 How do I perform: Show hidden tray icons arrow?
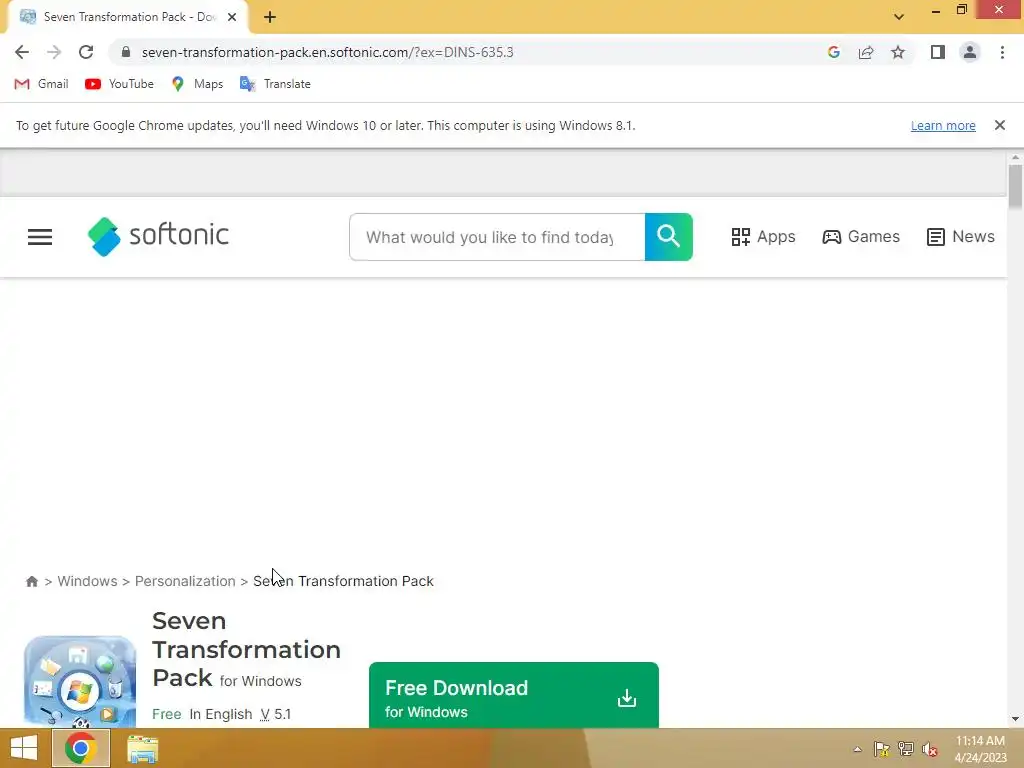857,749
